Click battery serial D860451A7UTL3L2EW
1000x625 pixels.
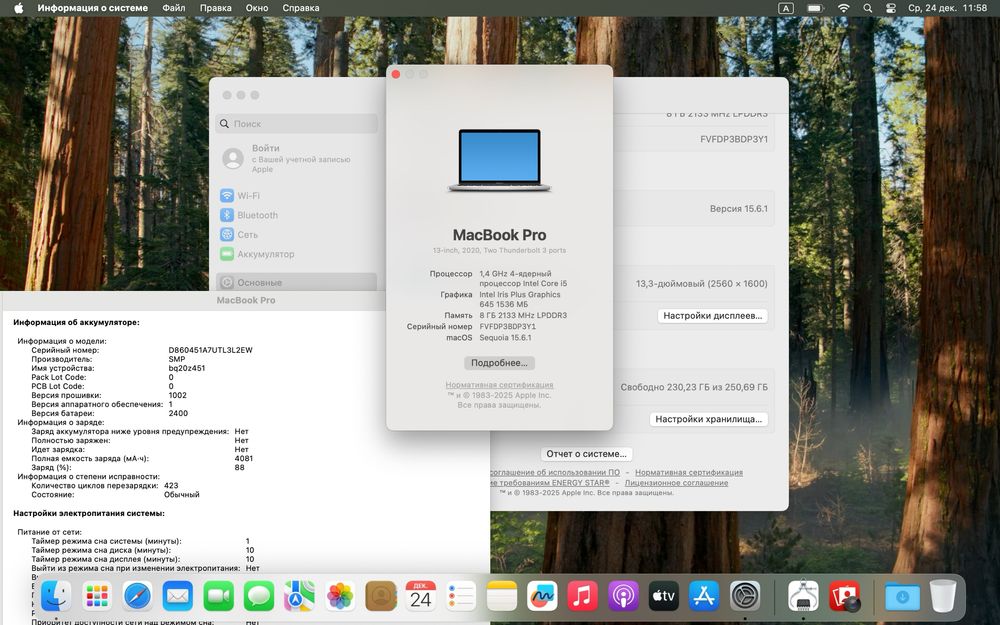tap(210, 350)
